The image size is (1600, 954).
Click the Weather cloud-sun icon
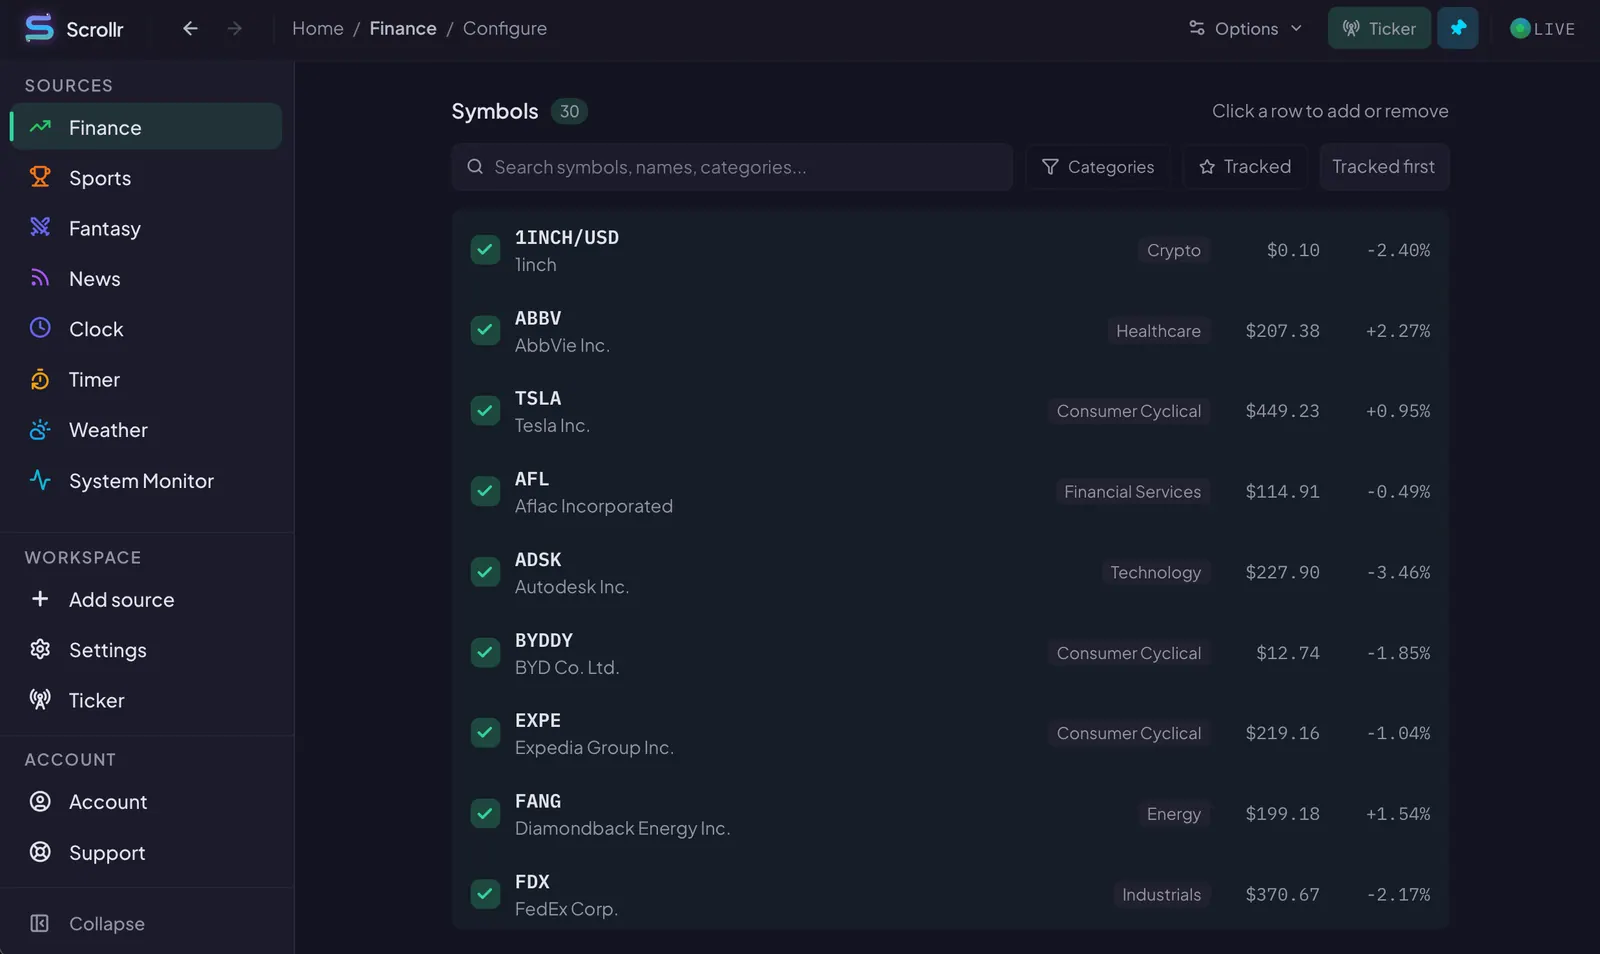click(40, 429)
